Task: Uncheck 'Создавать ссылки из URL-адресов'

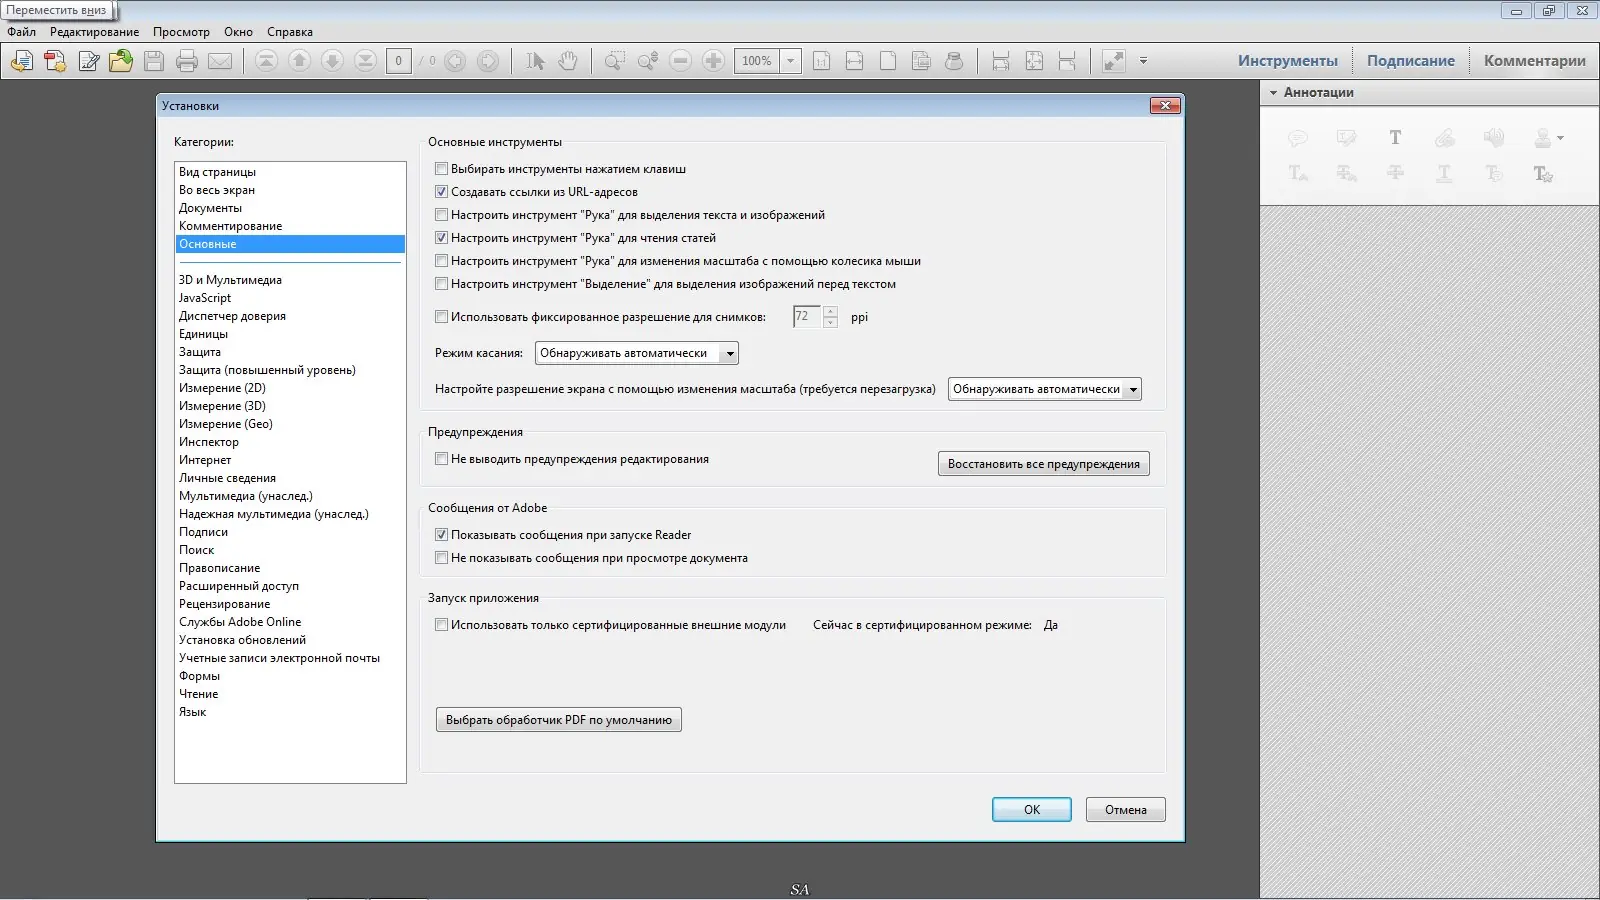Action: 441,192
